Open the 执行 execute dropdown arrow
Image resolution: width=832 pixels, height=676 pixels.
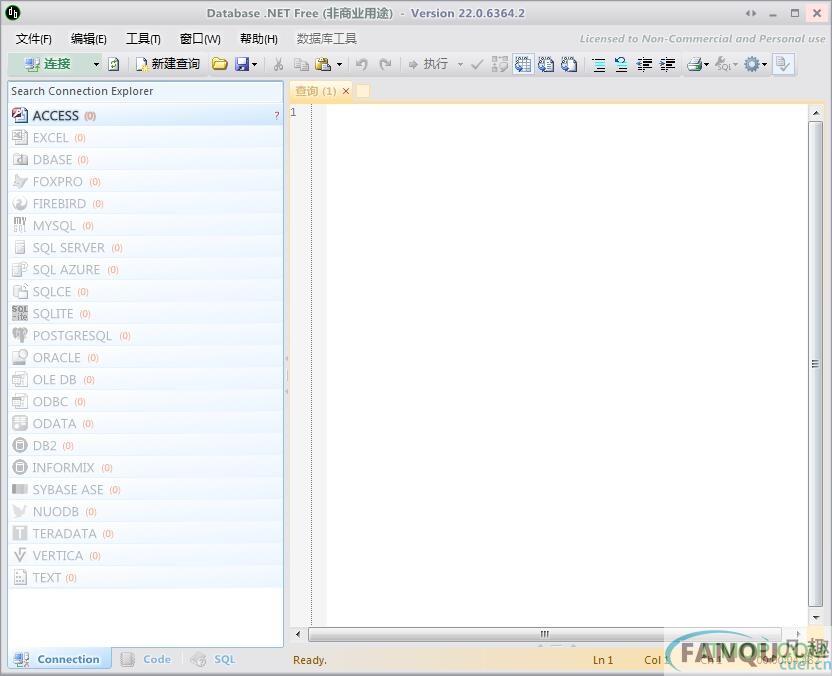click(x=460, y=65)
